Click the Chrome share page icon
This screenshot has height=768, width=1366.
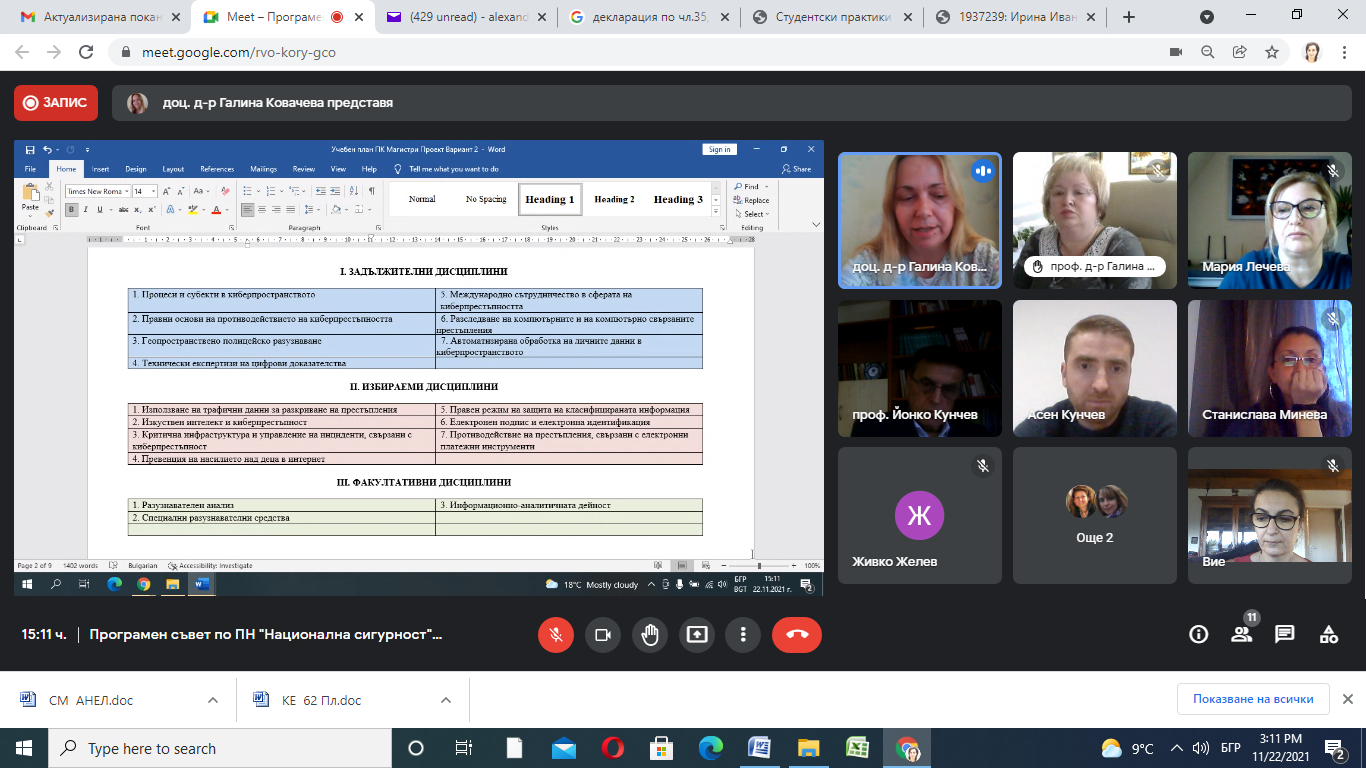1240,52
